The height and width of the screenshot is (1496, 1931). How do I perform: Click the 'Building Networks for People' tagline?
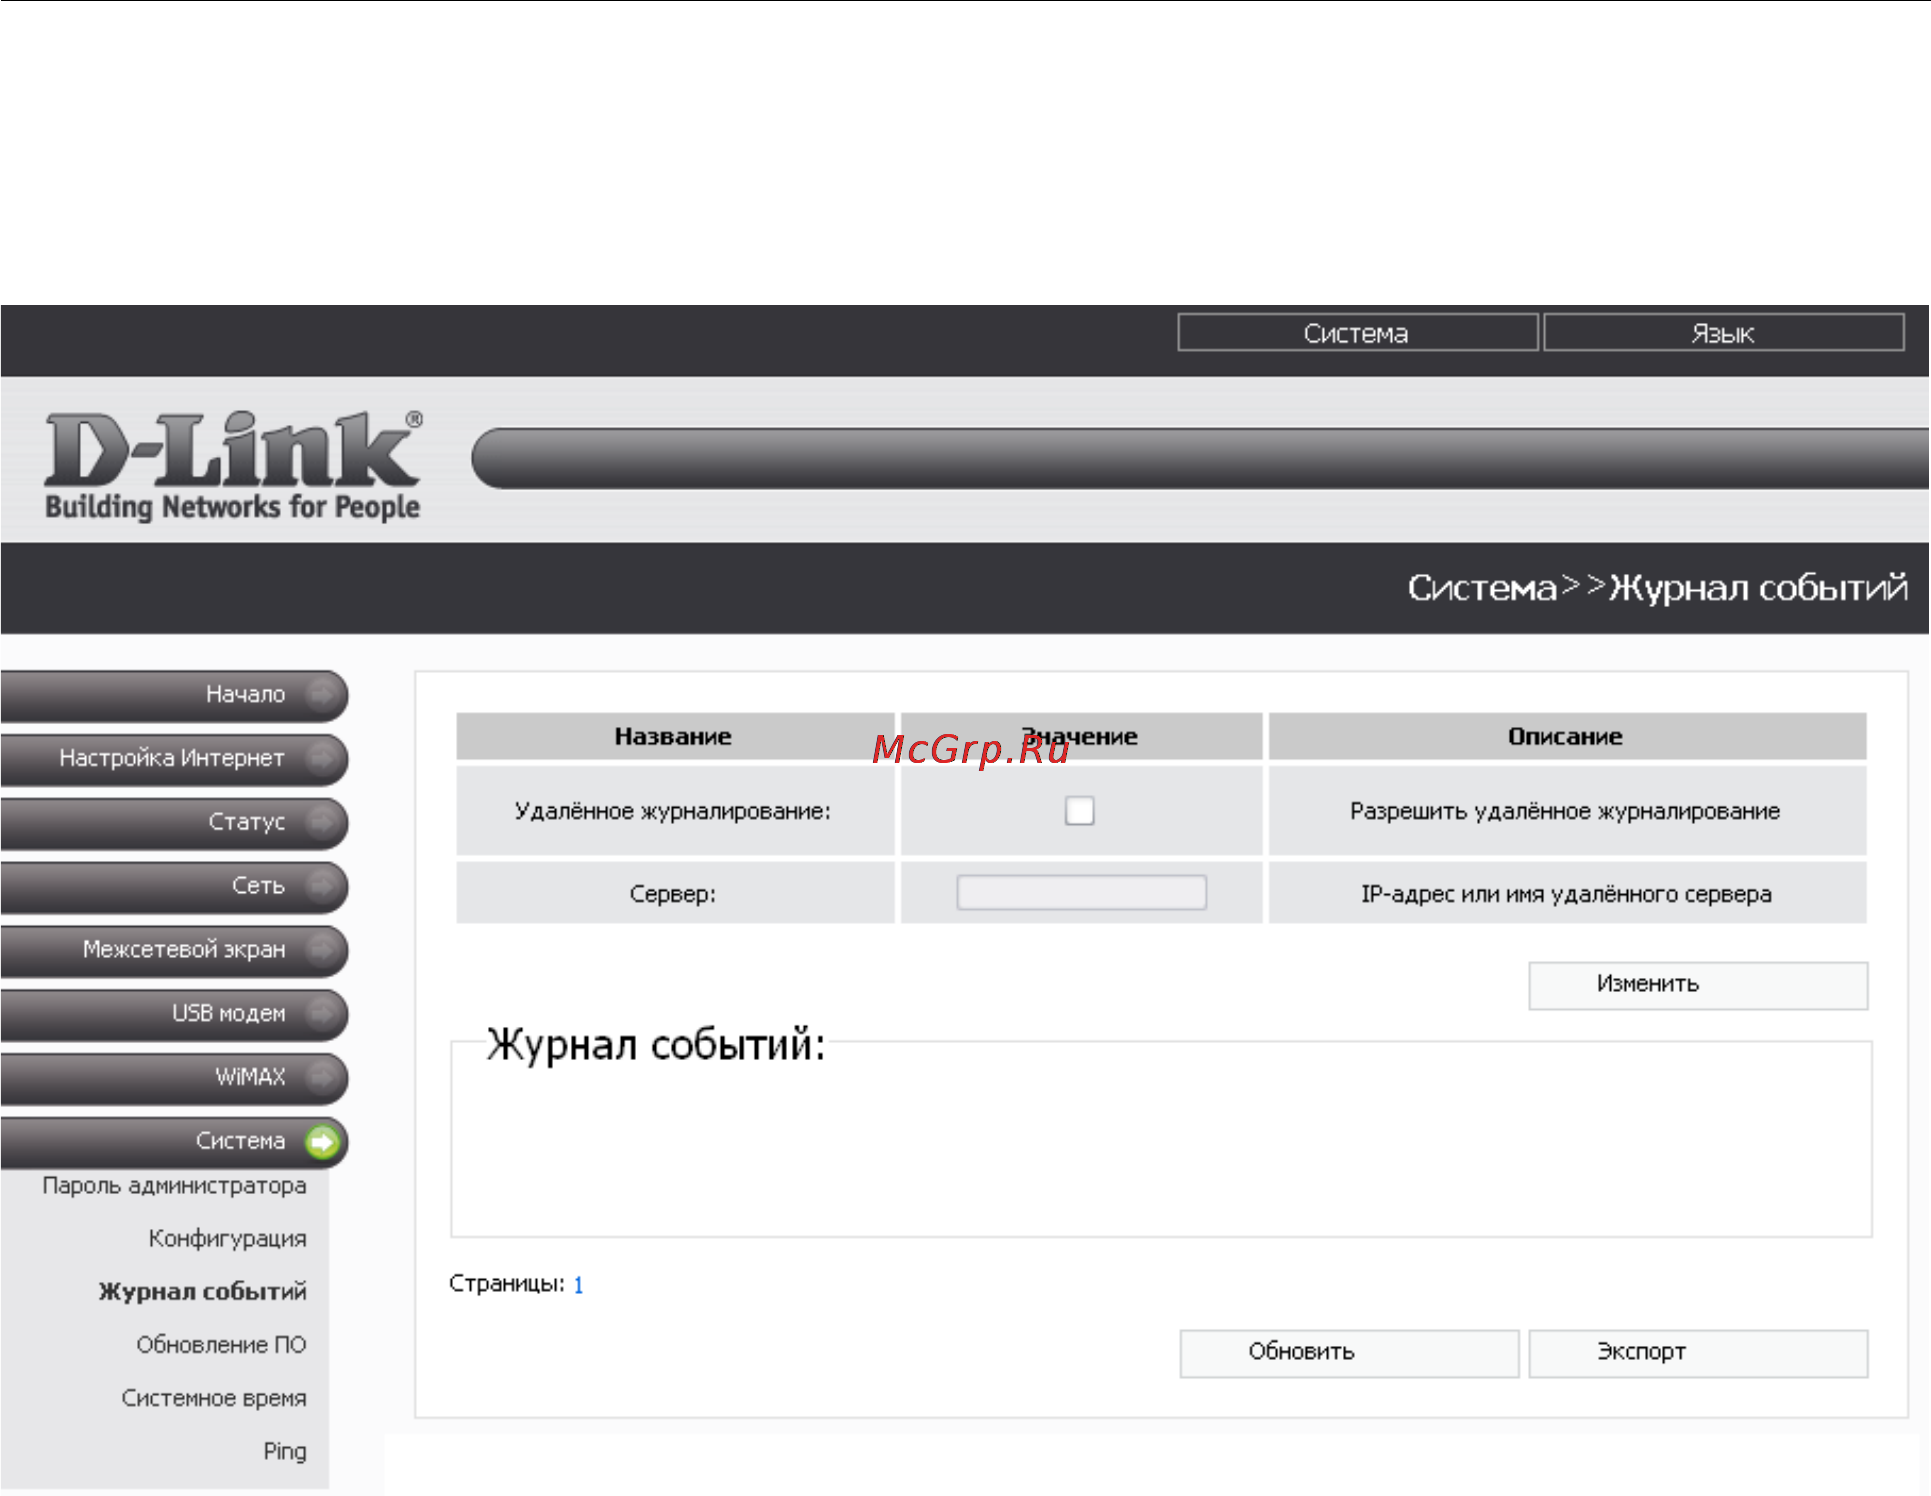pyautogui.click(x=233, y=507)
